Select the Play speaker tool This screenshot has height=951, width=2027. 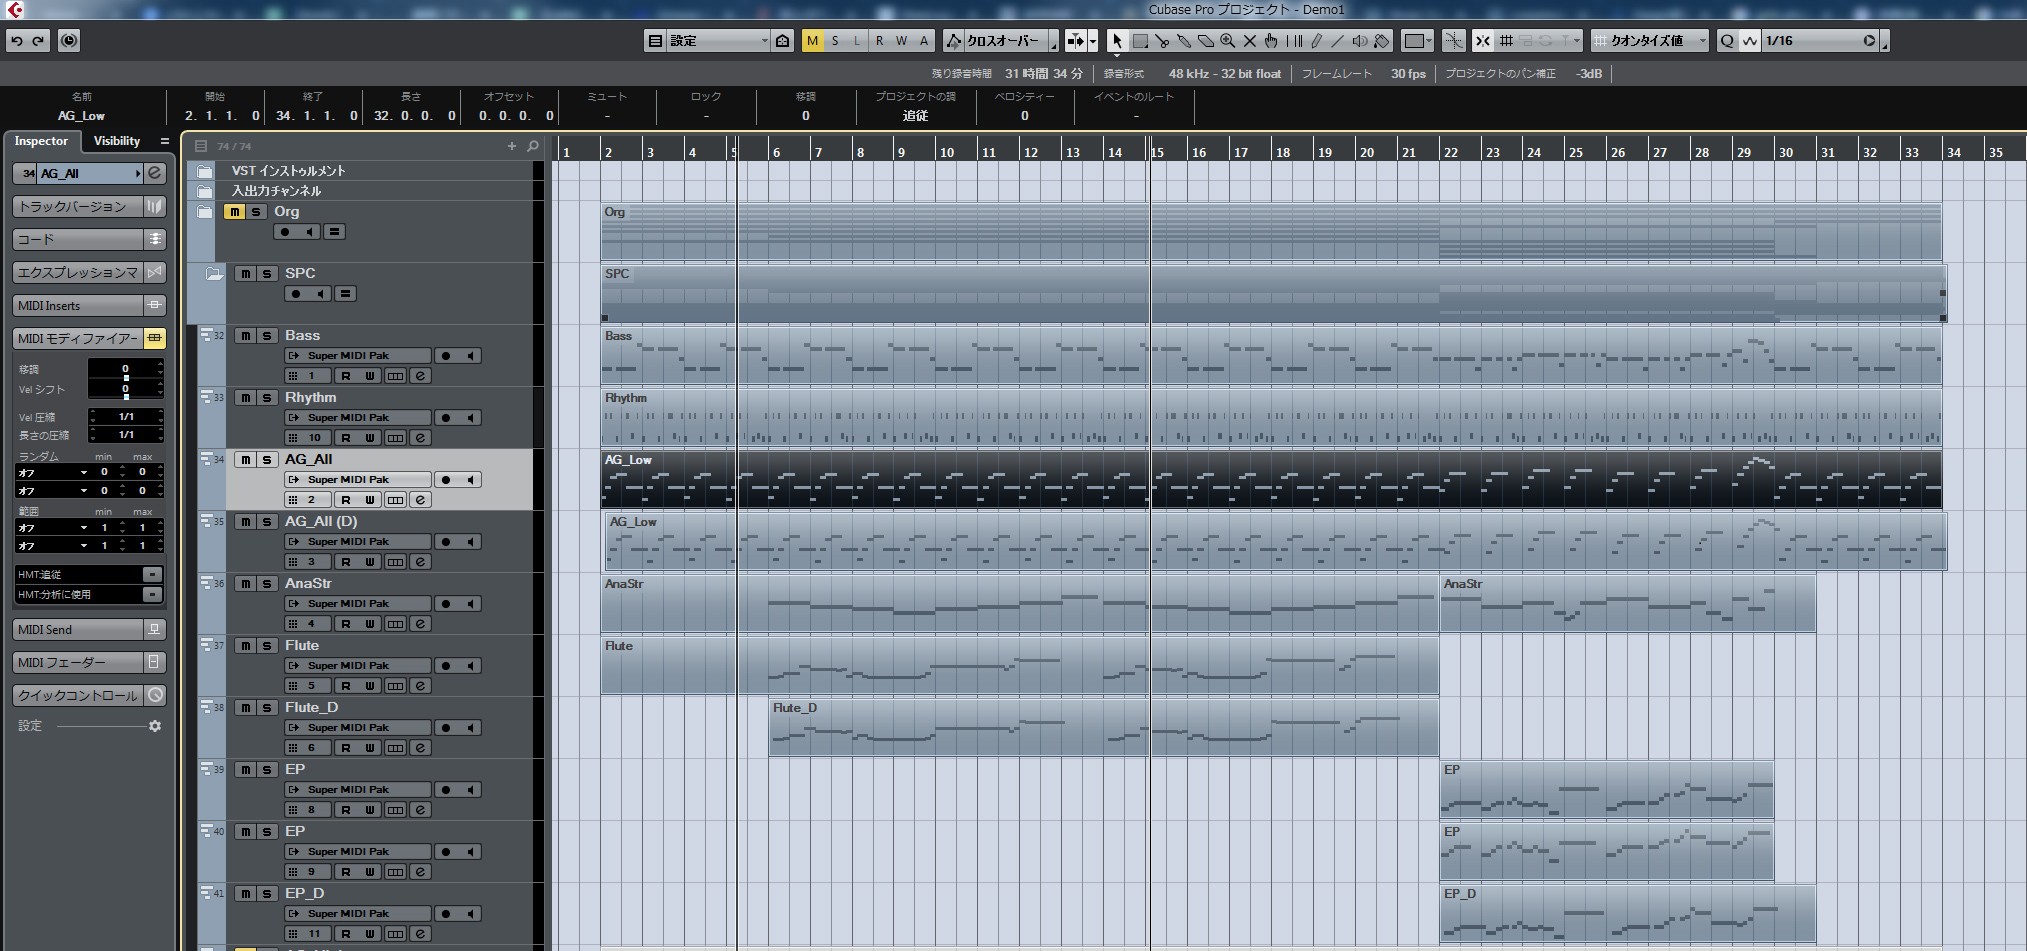[1360, 41]
